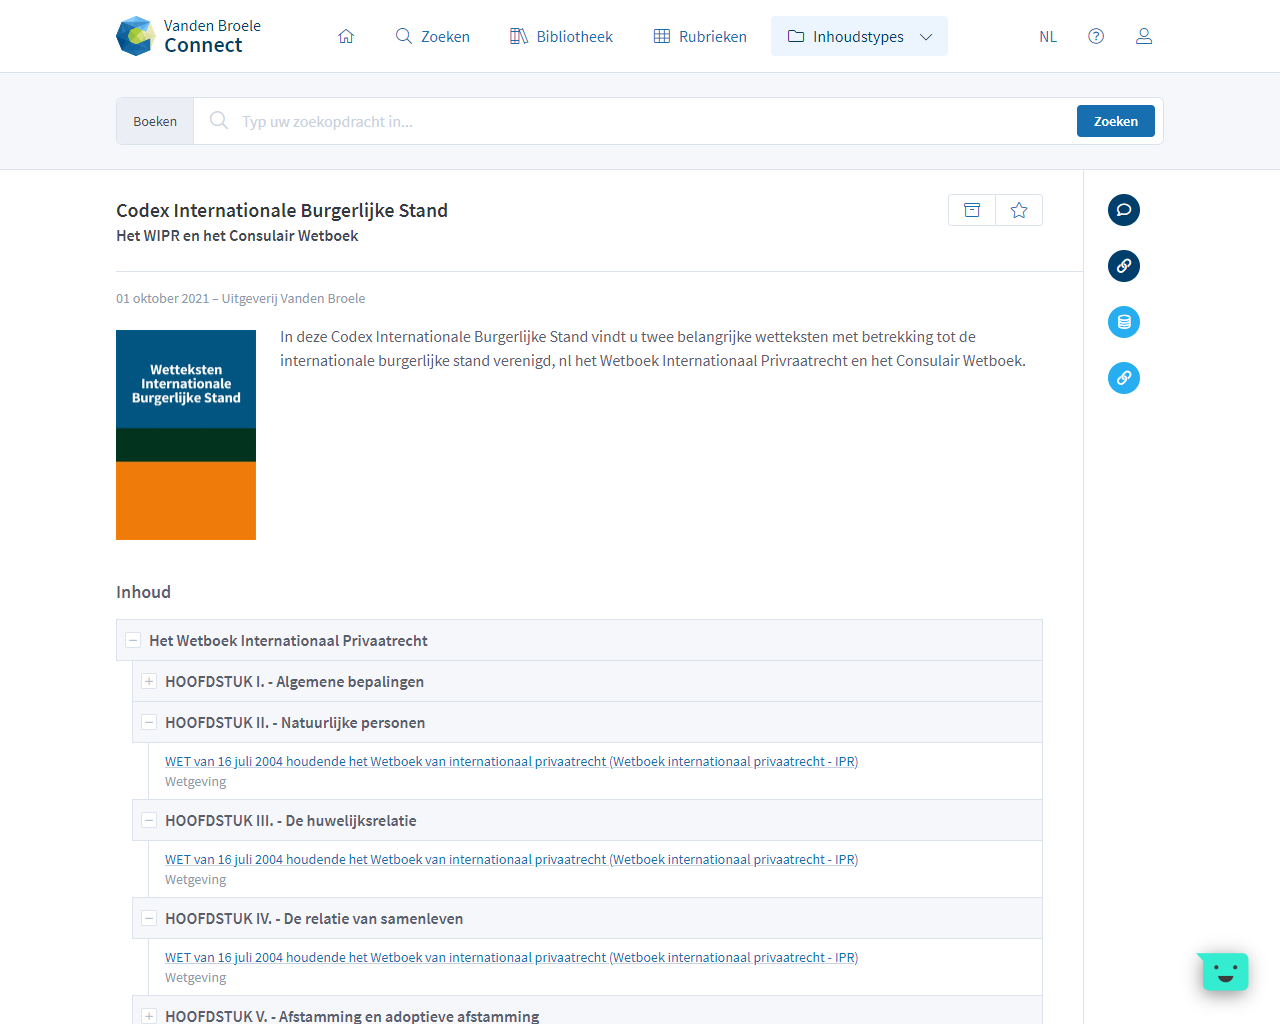Collapse Het Wetboek Internationaal Privaatrecht section

click(x=133, y=641)
